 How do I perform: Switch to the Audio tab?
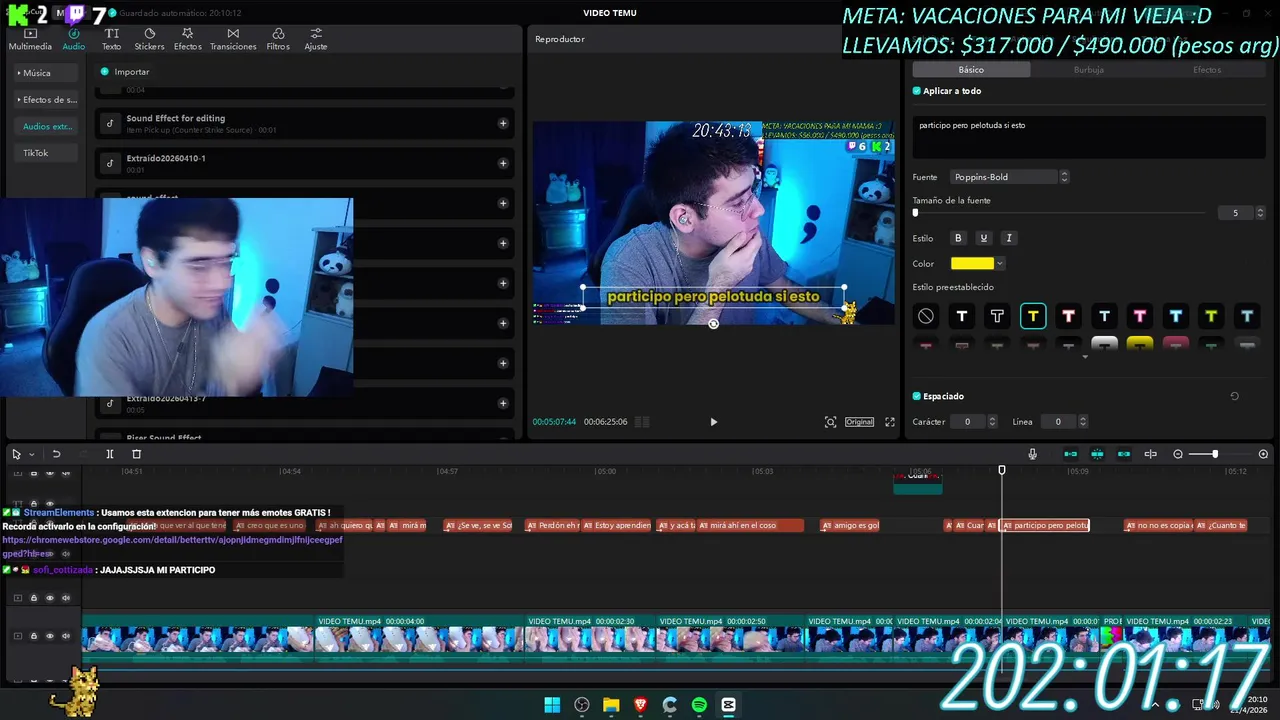point(74,39)
